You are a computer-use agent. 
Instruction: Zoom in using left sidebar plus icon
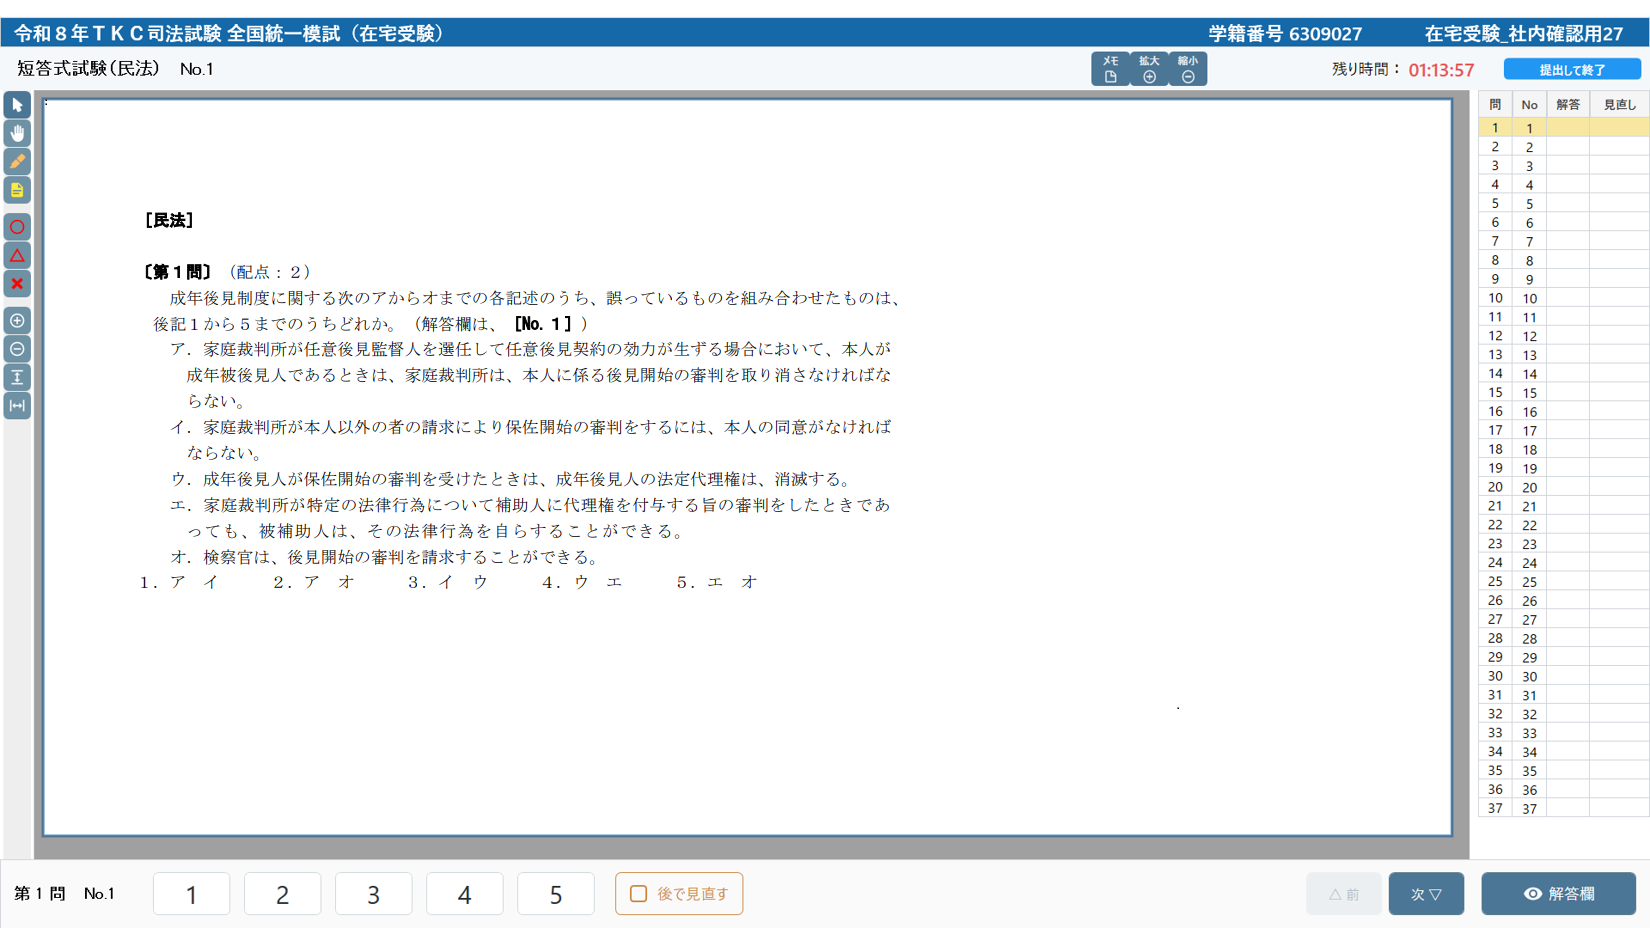point(17,321)
